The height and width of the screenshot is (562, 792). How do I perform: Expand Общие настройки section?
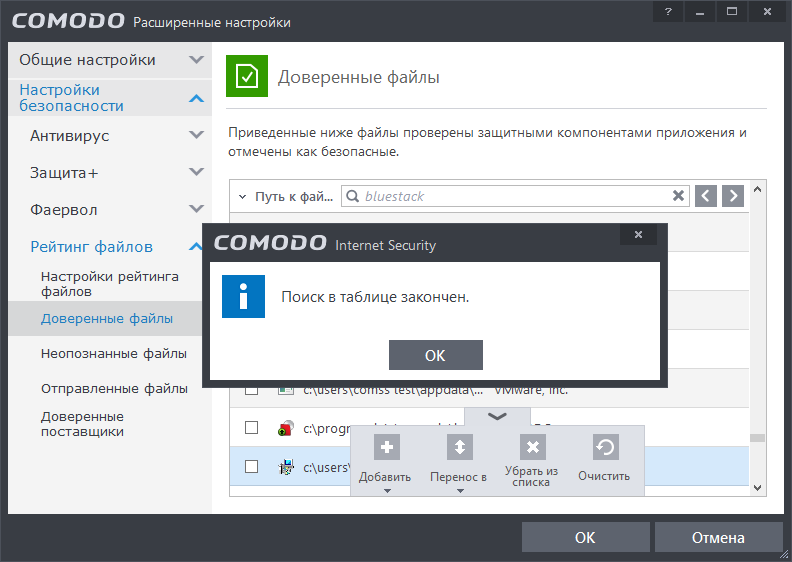(x=196, y=60)
